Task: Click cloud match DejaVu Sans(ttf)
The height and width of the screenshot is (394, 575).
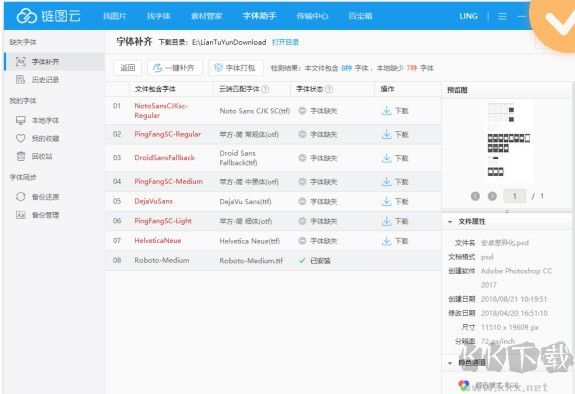Action: (x=245, y=201)
